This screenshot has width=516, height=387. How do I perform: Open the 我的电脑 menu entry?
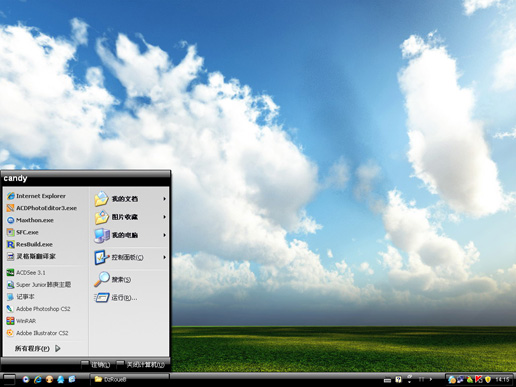click(130, 235)
